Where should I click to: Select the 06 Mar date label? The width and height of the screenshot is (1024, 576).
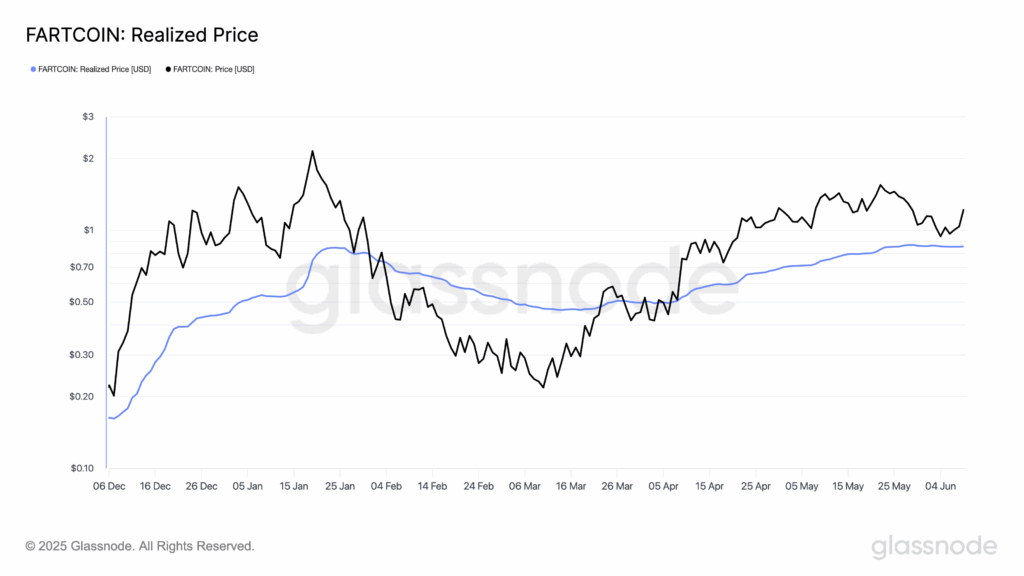click(x=524, y=486)
